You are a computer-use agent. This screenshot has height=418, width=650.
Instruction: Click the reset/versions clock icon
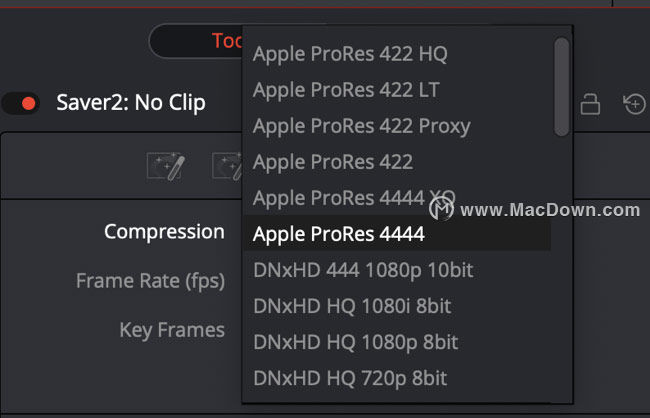[634, 104]
